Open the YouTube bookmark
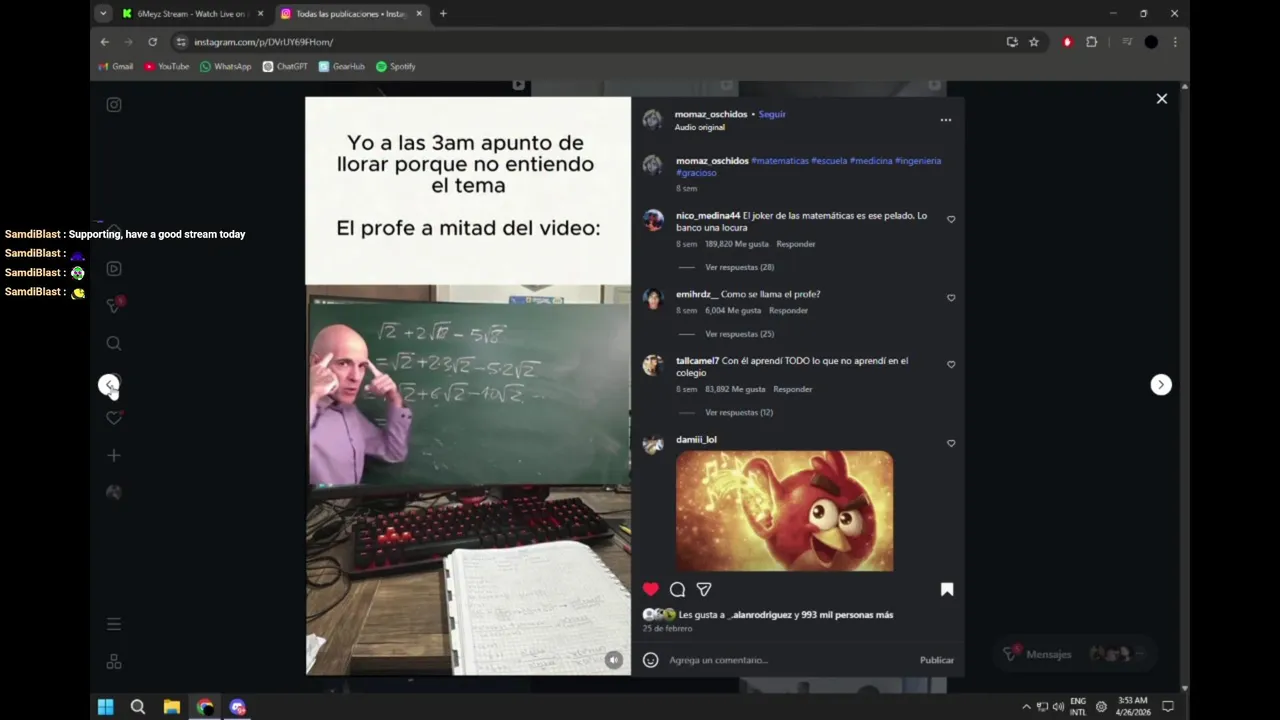The image size is (1280, 720). 166,66
